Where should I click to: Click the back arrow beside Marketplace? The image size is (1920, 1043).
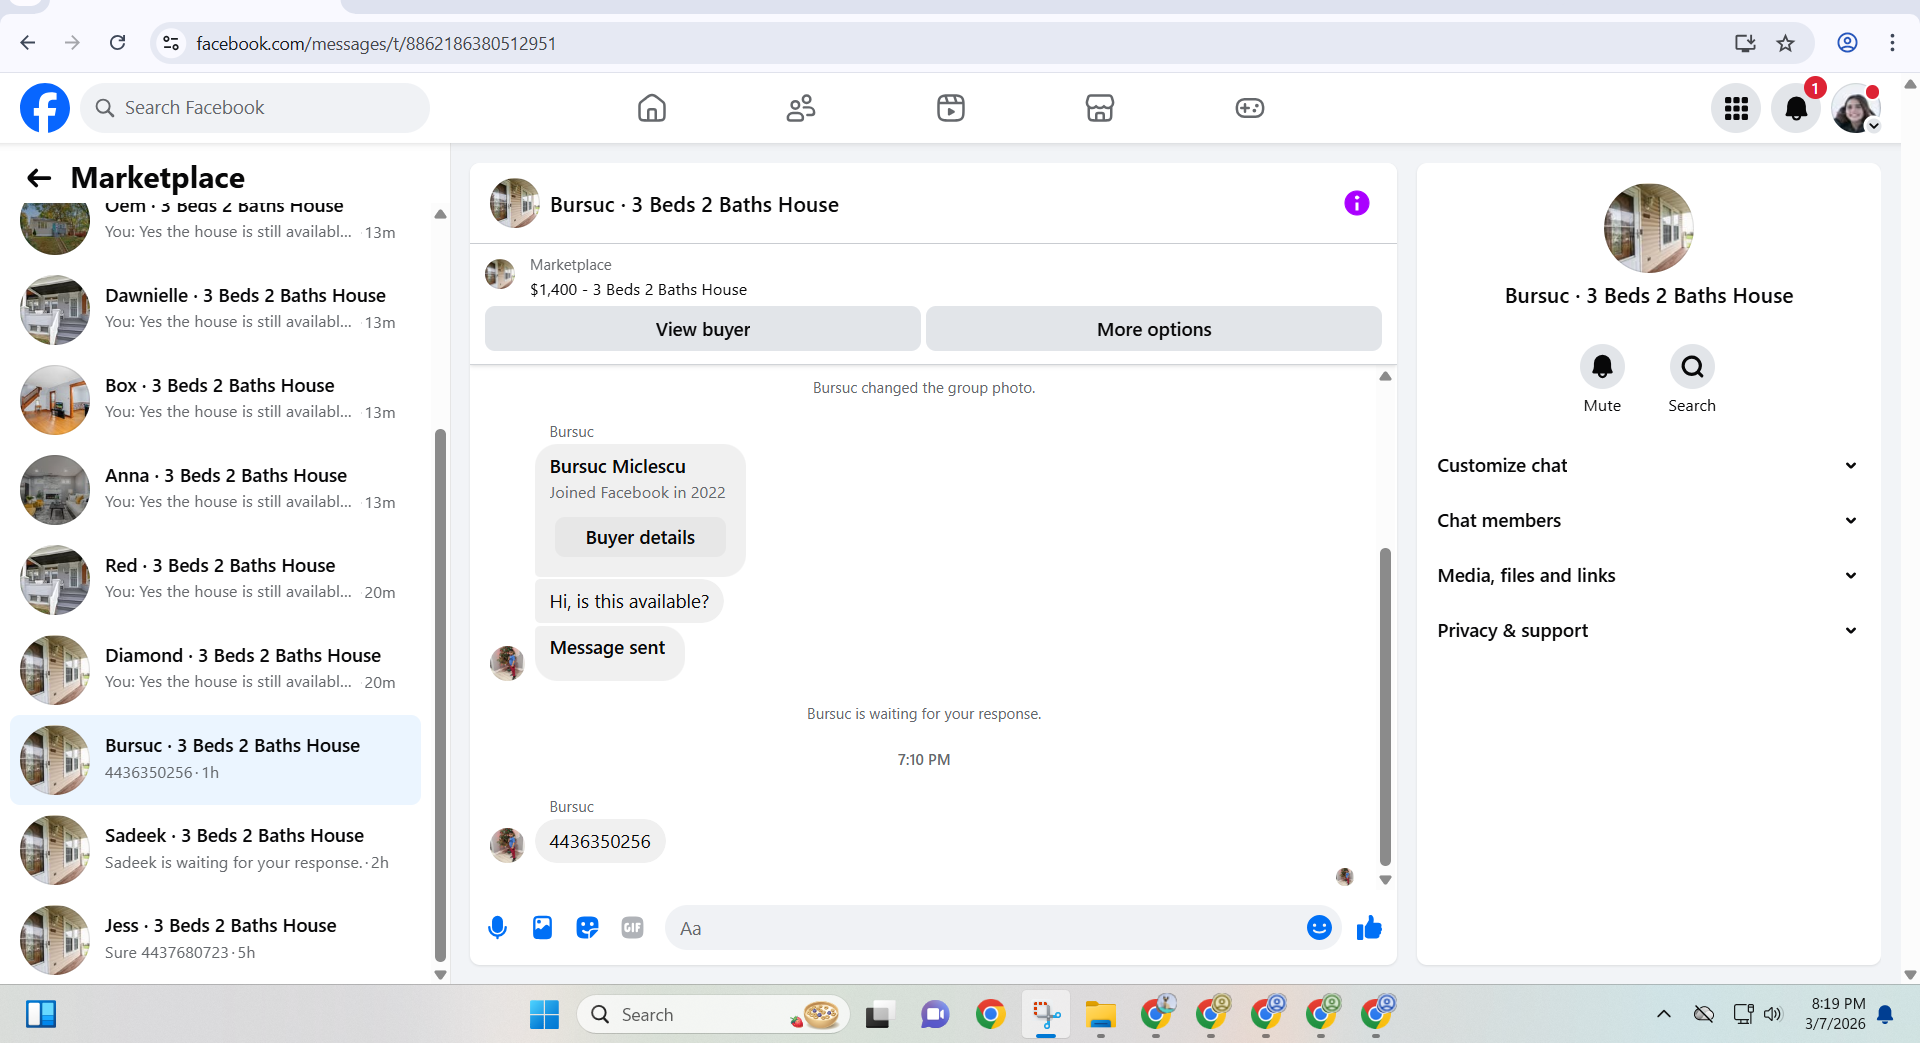click(39, 178)
